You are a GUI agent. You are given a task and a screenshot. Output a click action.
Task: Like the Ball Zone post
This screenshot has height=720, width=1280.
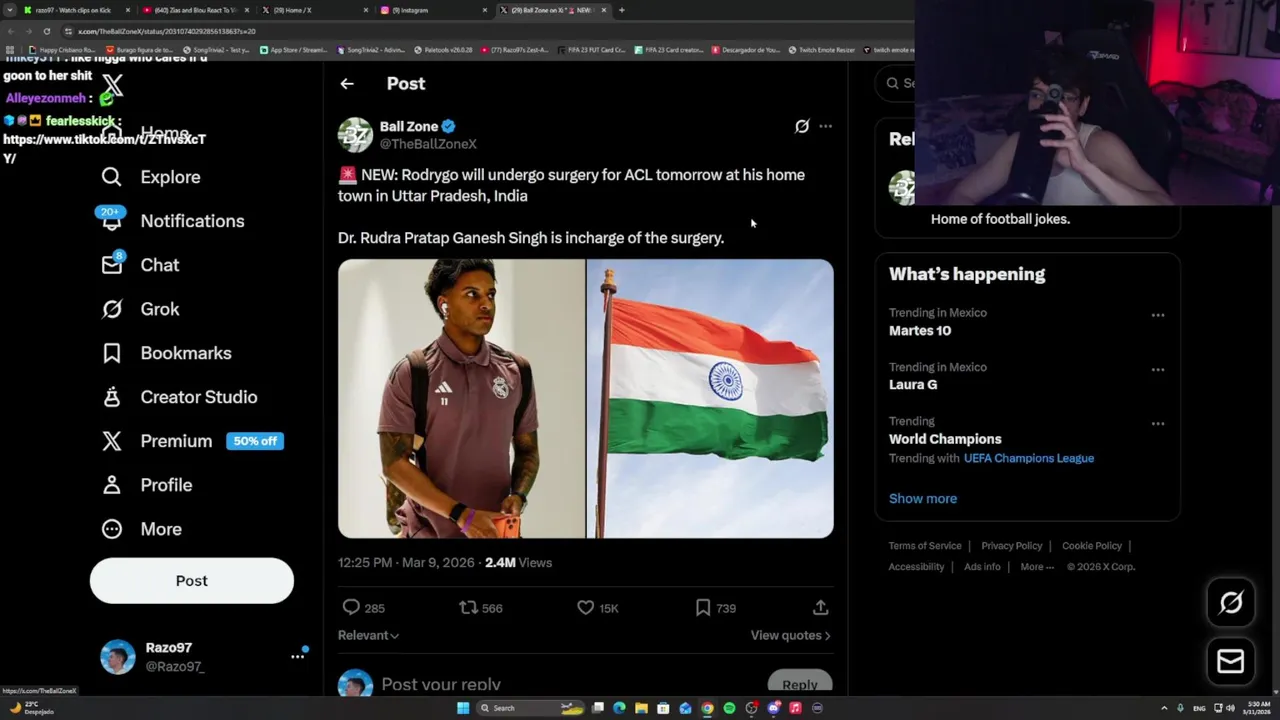586,607
